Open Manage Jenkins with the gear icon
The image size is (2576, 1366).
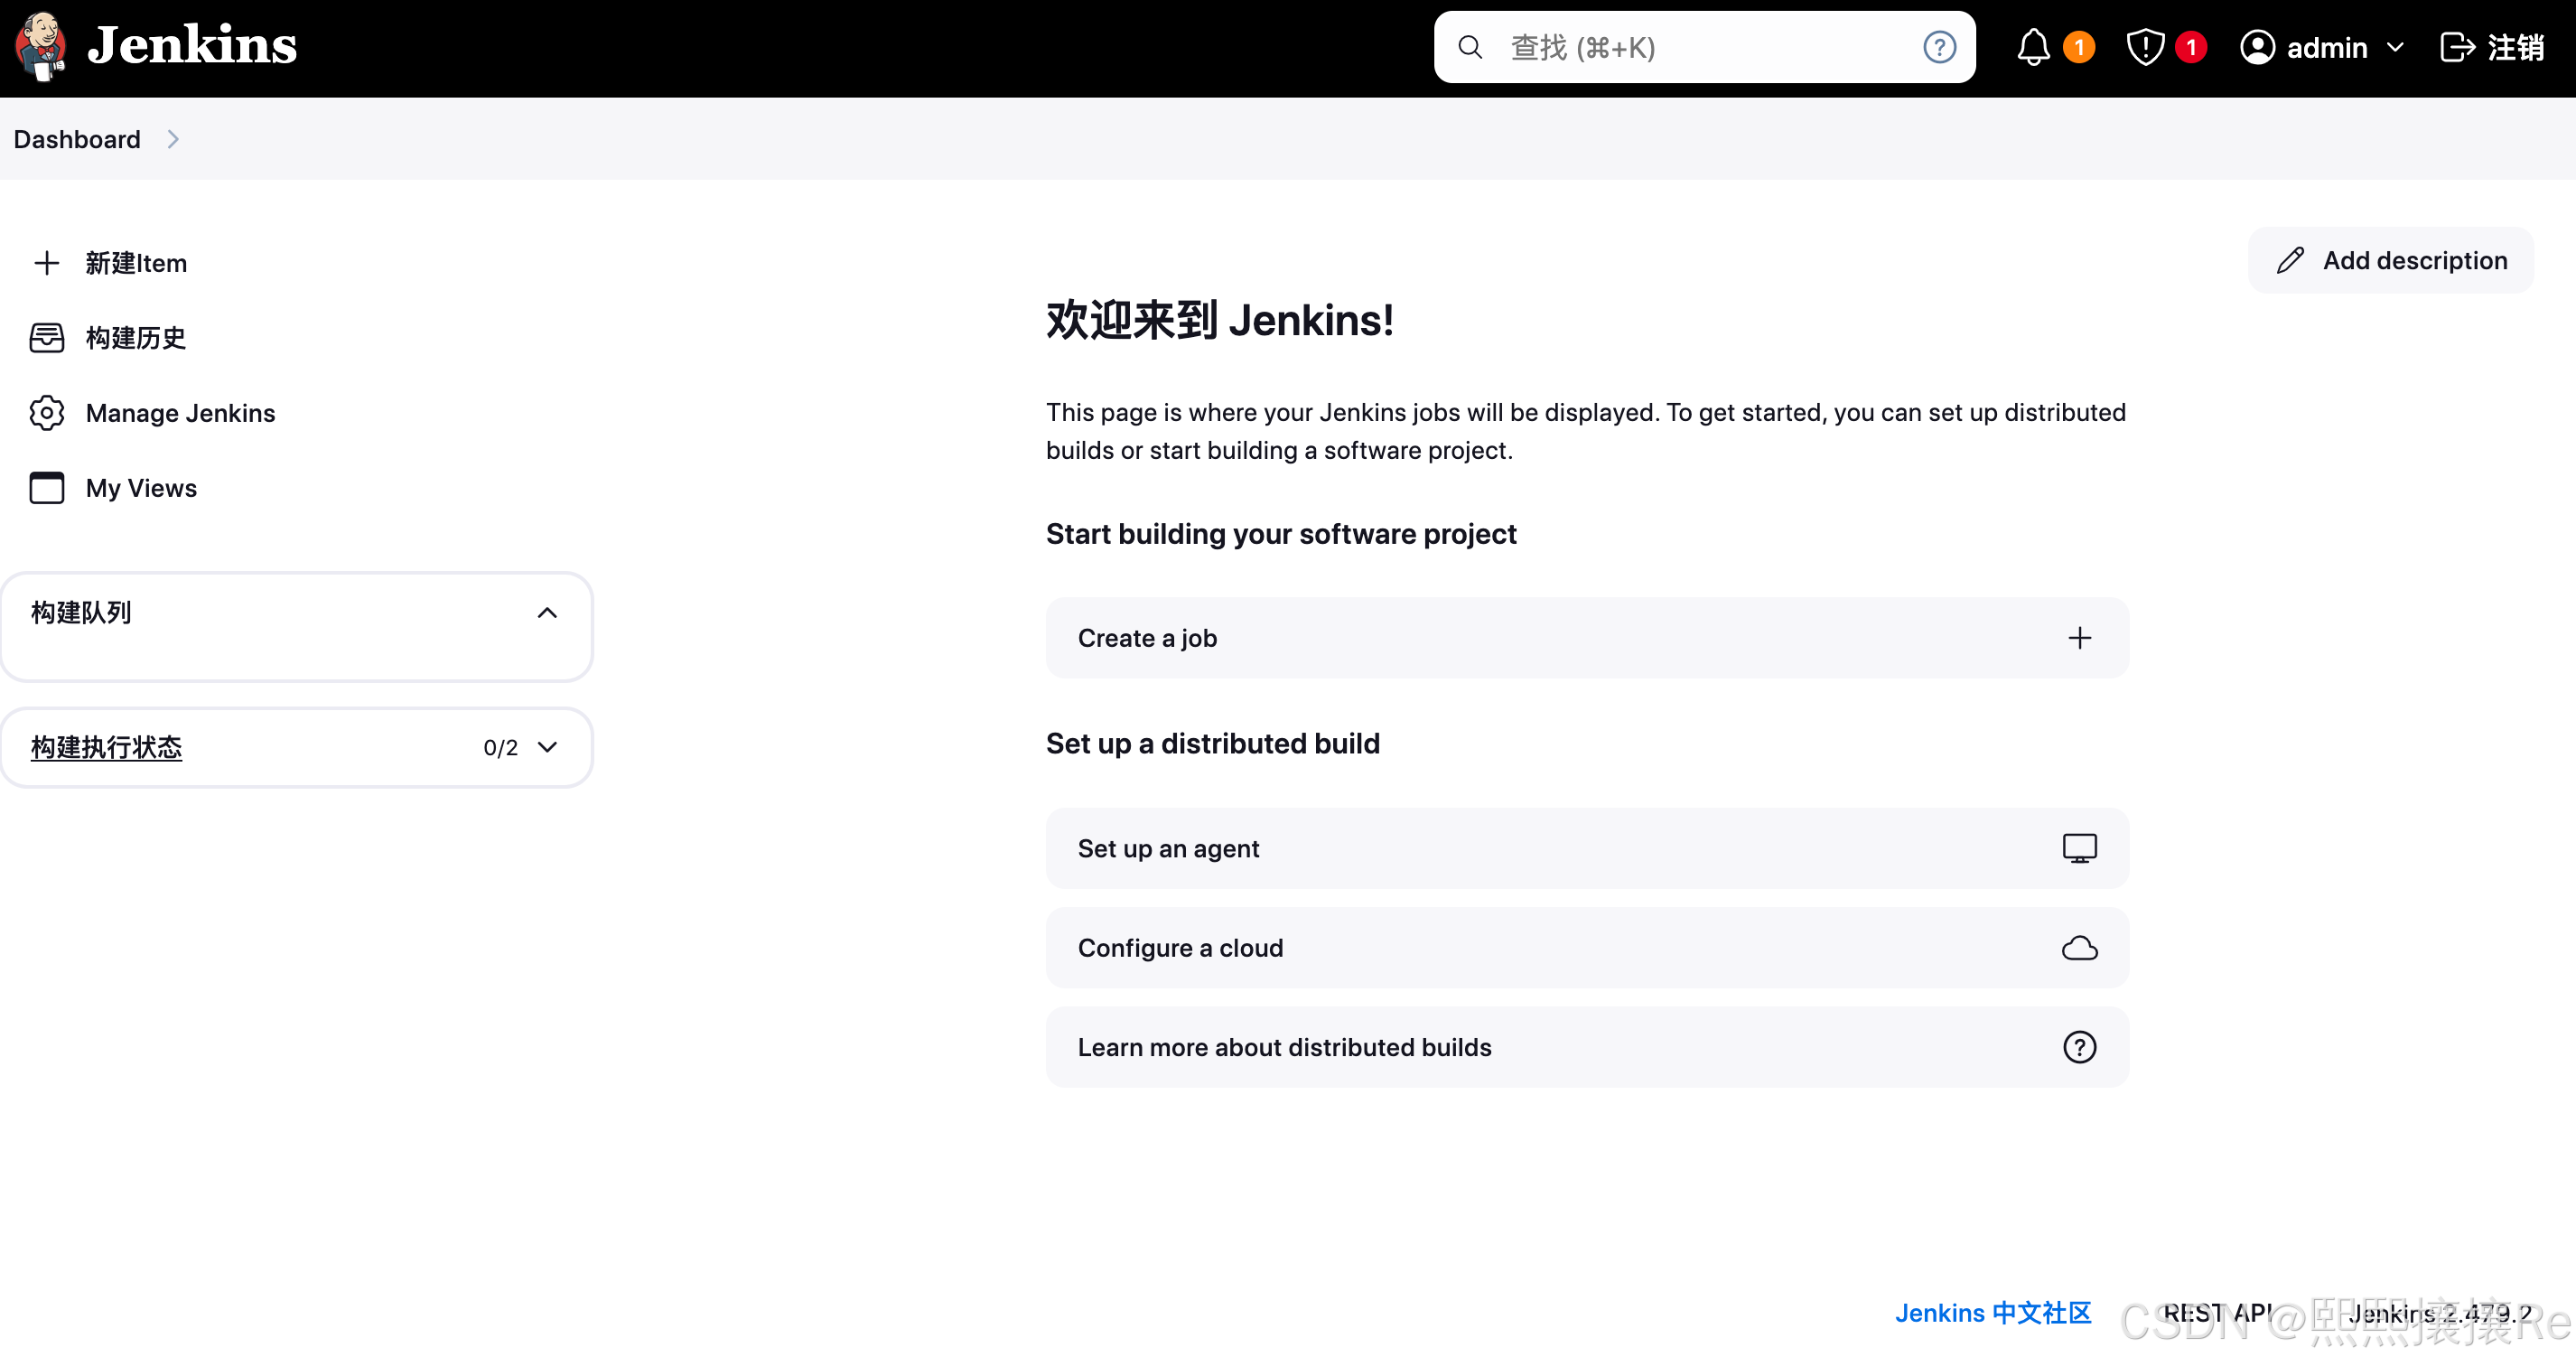[46, 412]
